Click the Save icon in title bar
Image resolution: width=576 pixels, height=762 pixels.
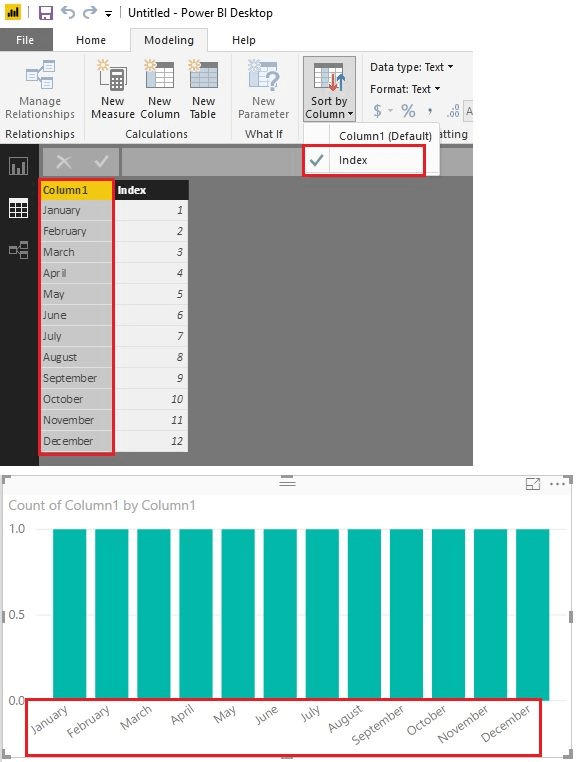click(46, 13)
